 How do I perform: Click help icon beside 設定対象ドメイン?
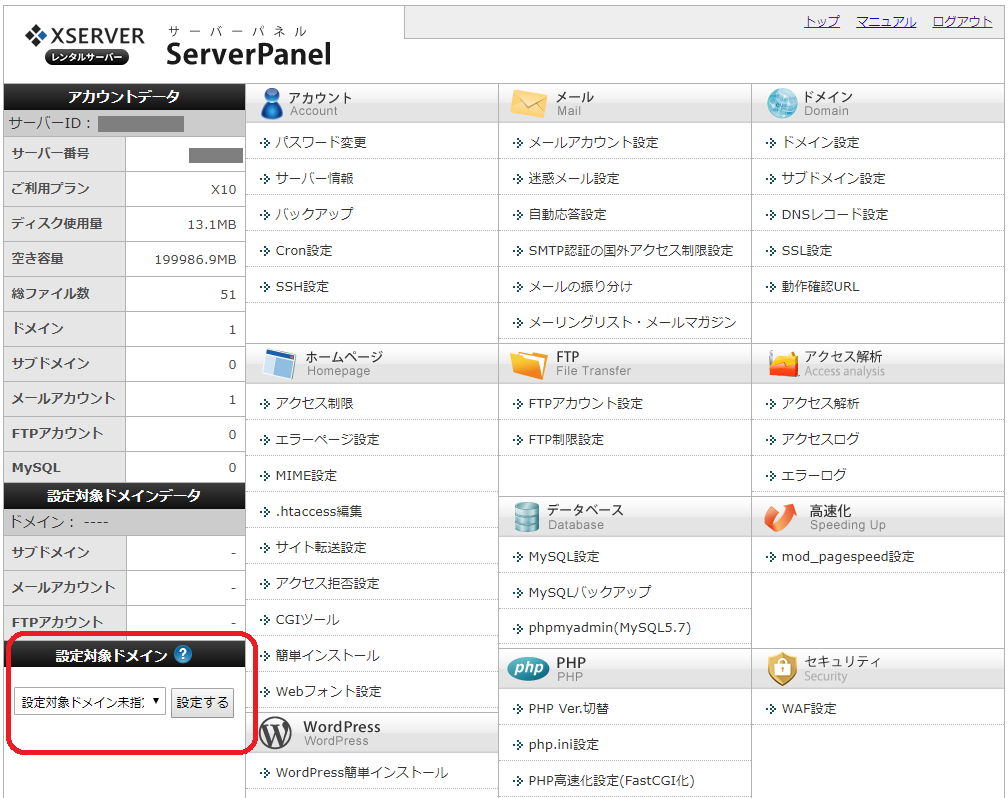click(183, 654)
